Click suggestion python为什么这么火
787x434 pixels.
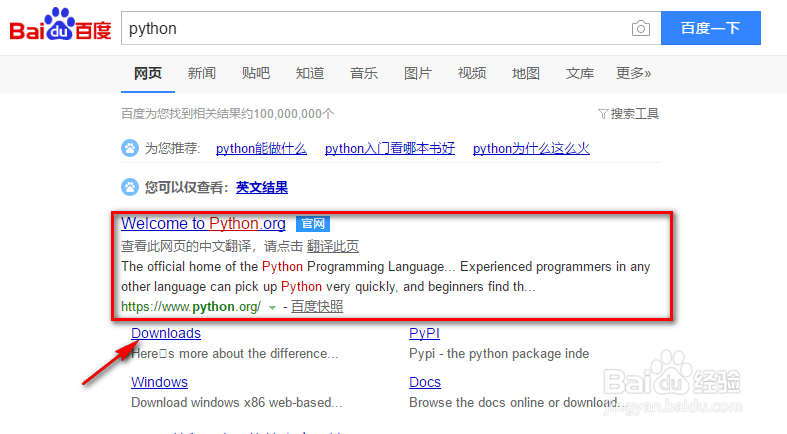(x=531, y=149)
